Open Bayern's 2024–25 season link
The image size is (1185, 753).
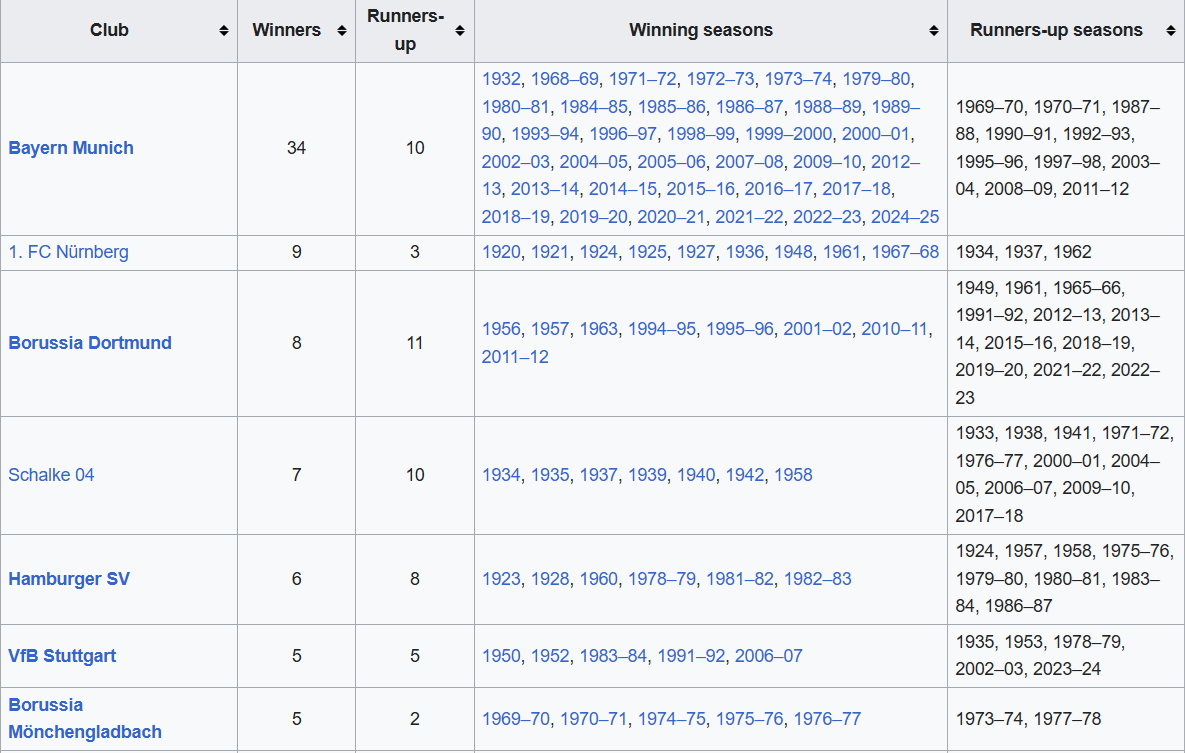(905, 217)
